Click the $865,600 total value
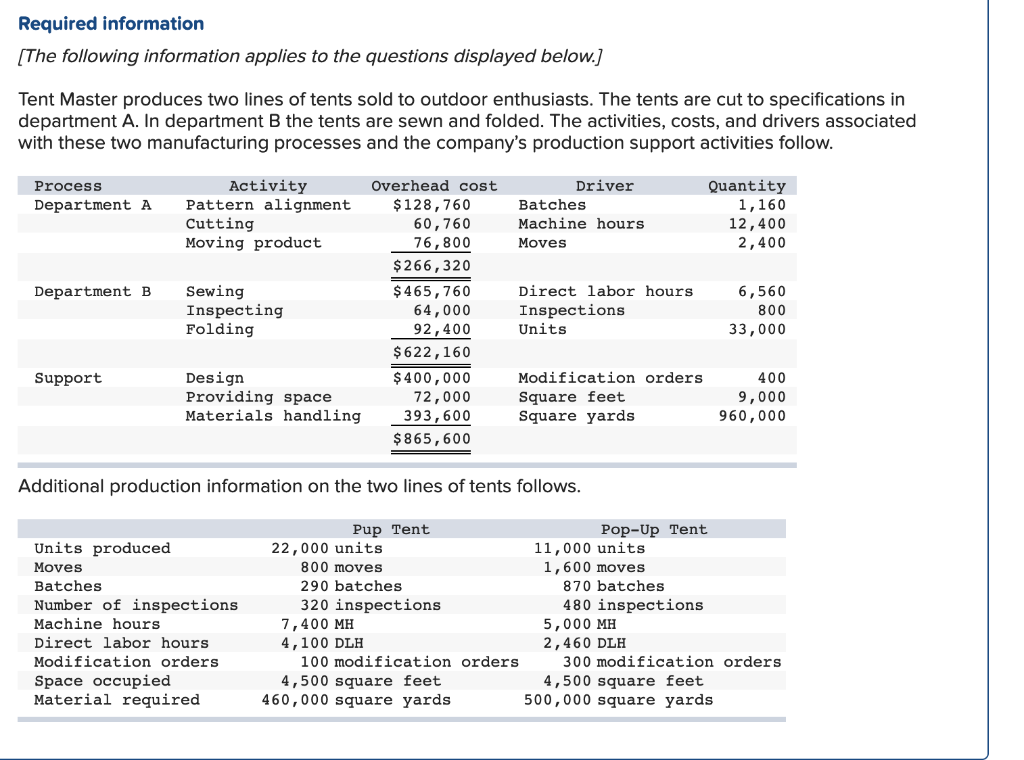The image size is (1024, 760). (x=430, y=435)
